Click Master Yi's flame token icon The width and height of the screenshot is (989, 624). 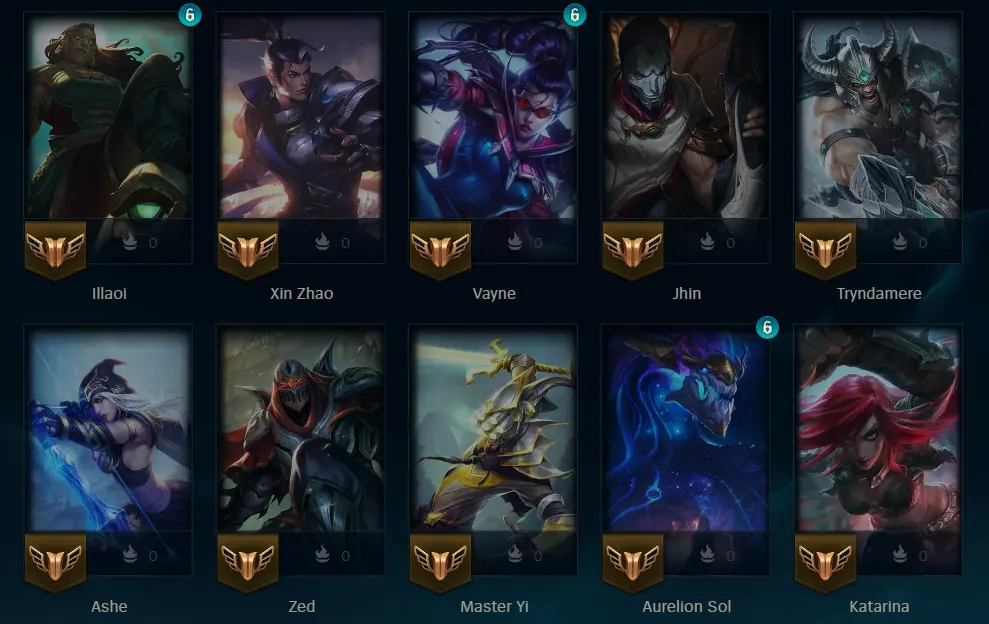pos(515,555)
